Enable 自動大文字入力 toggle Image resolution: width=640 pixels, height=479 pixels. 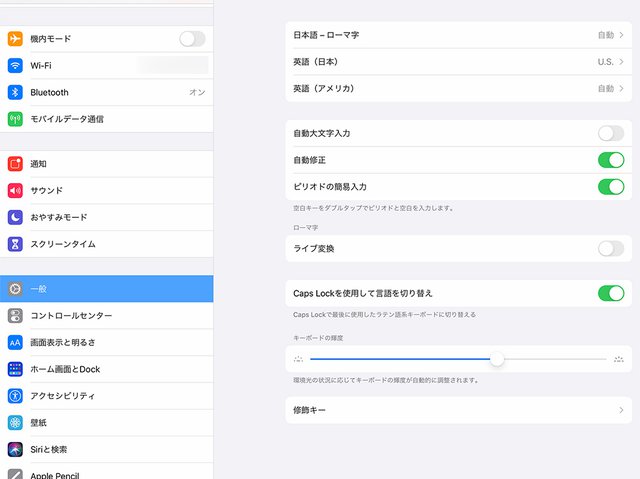click(610, 133)
